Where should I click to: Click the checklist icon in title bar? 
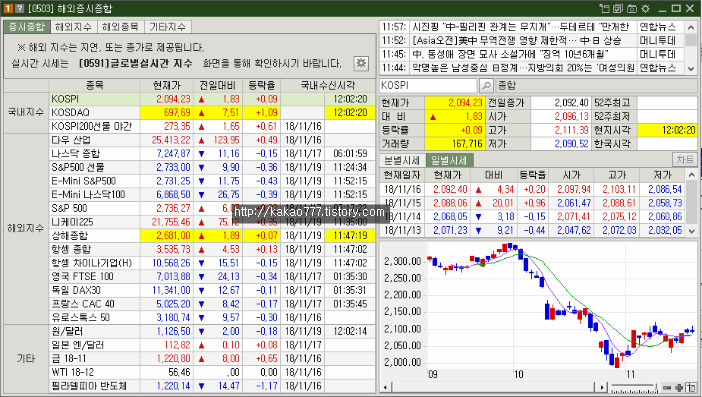coord(618,8)
